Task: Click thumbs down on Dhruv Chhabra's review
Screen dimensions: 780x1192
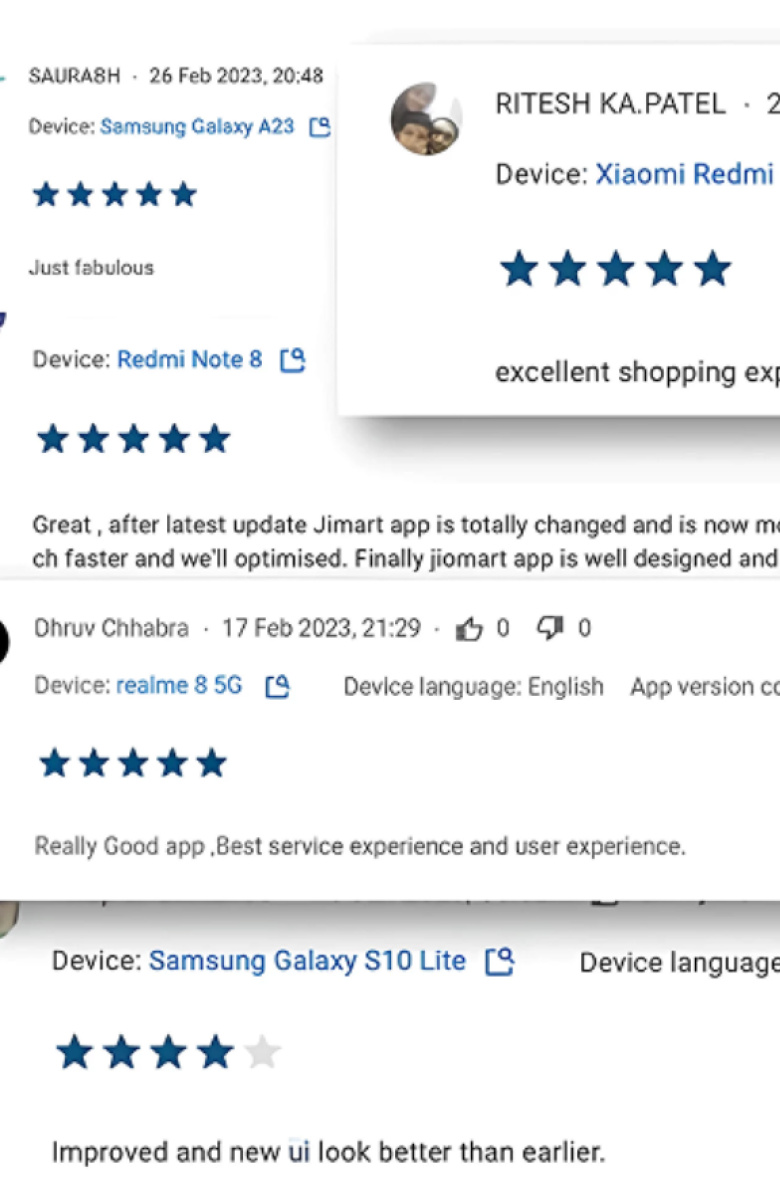Action: pos(550,628)
